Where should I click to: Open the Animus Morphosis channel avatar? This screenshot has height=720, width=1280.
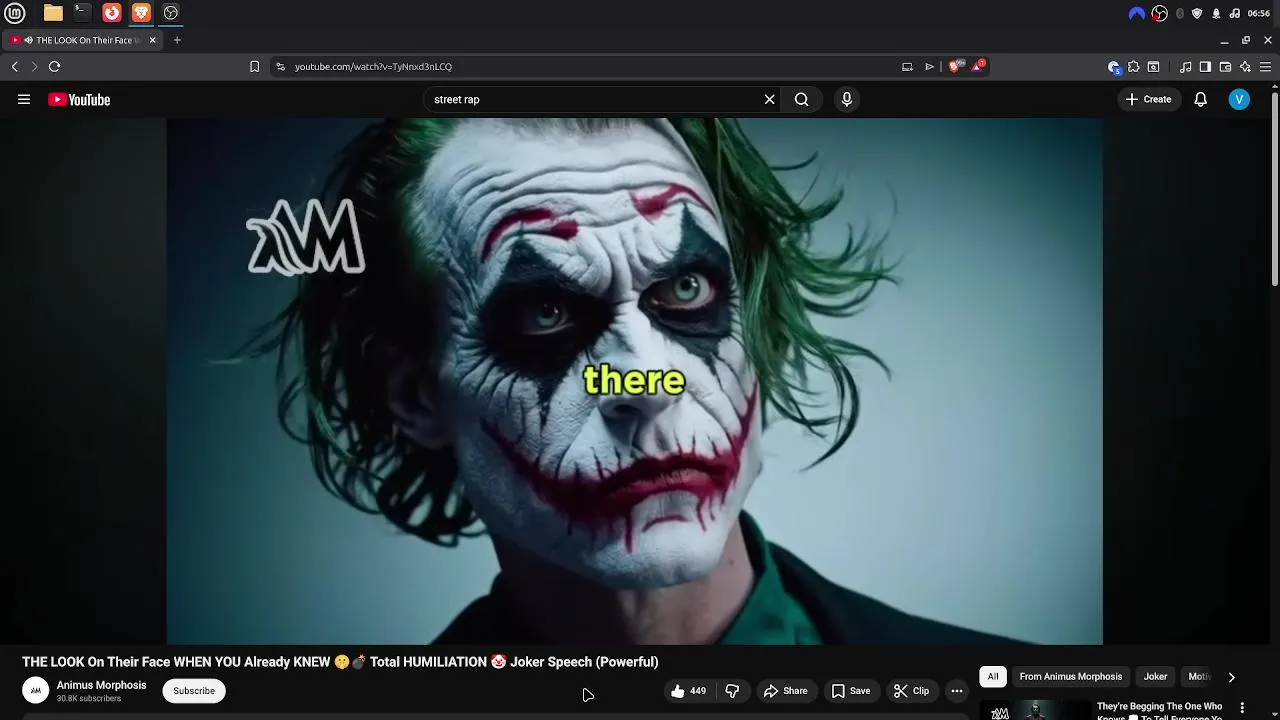[35, 691]
